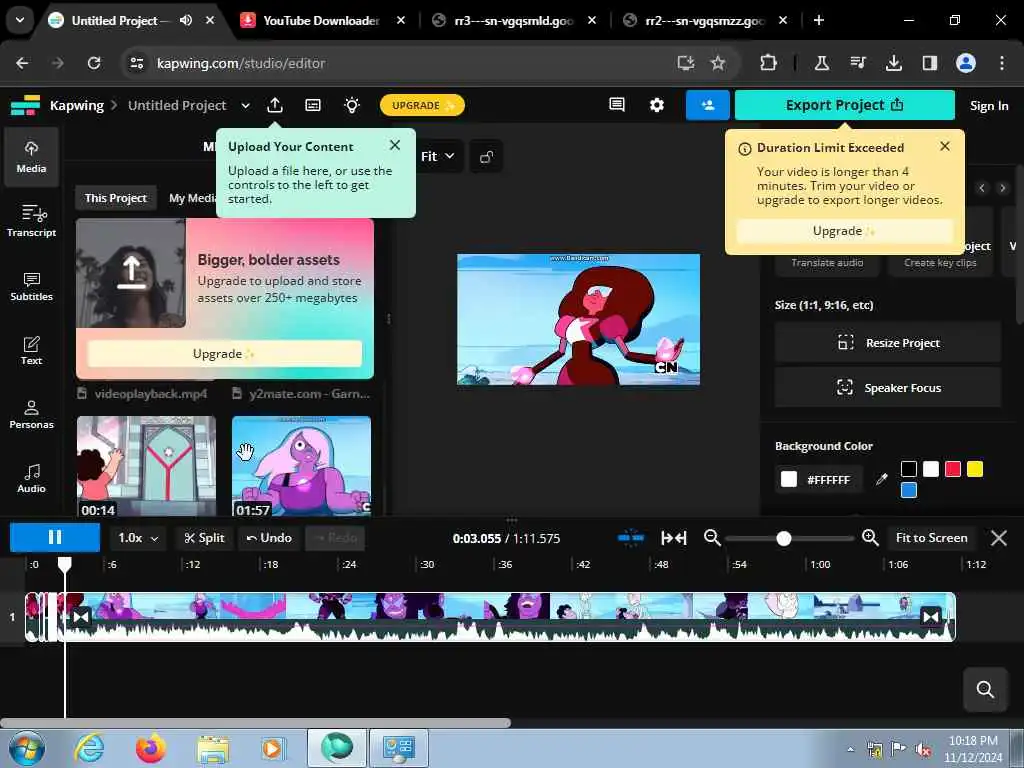Image resolution: width=1024 pixels, height=768 pixels.
Task: Toggle timeline snapping icon
Action: tap(631, 538)
